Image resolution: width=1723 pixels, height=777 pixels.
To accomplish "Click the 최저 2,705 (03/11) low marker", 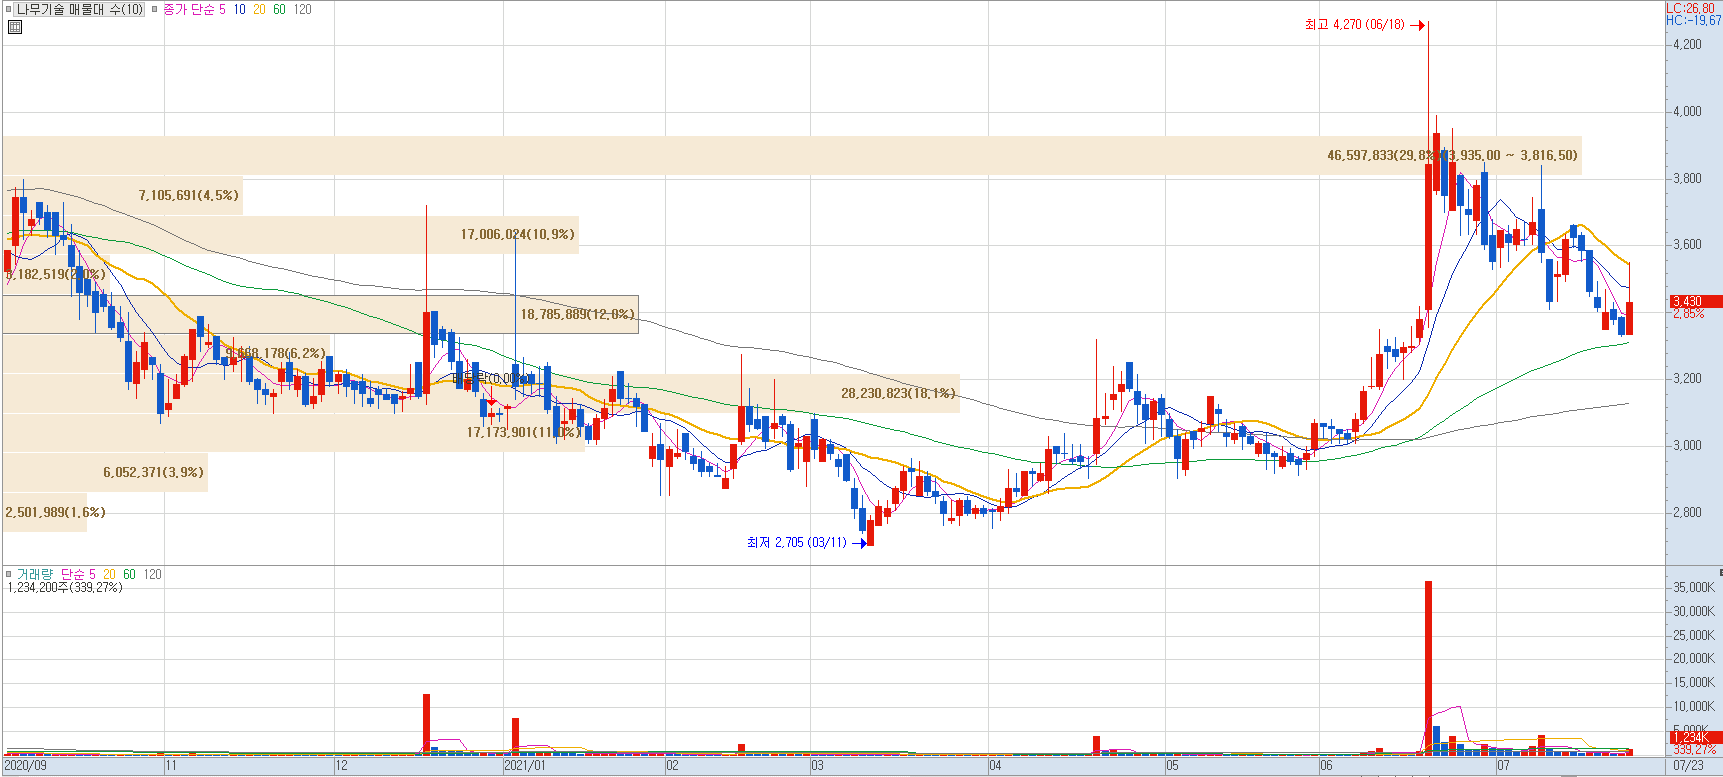I will [x=806, y=543].
